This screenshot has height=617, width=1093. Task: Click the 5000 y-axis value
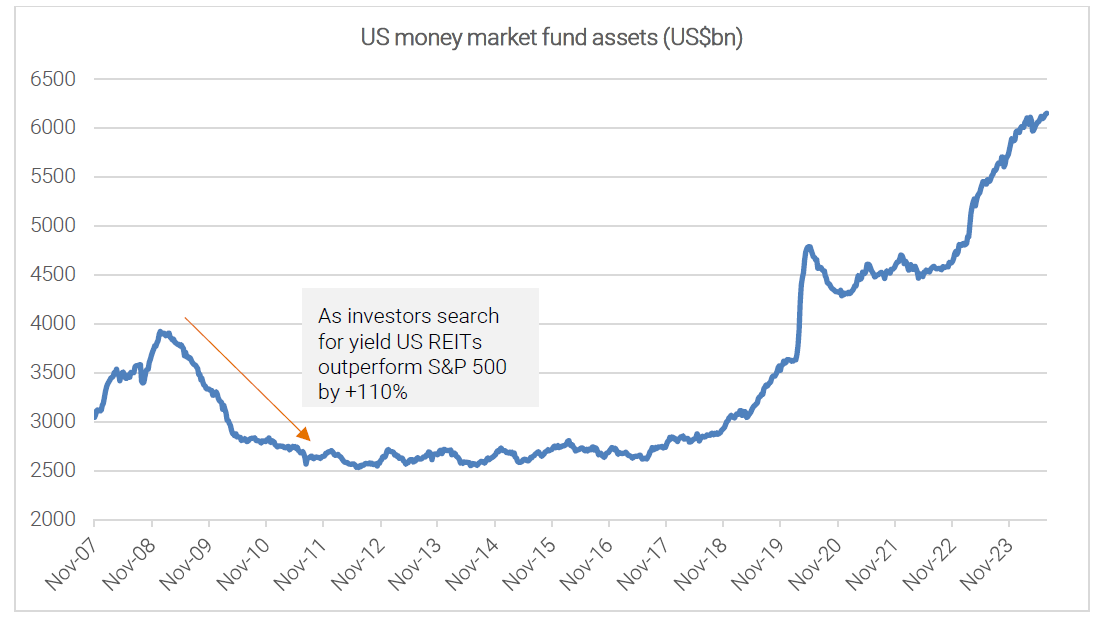pos(56,226)
